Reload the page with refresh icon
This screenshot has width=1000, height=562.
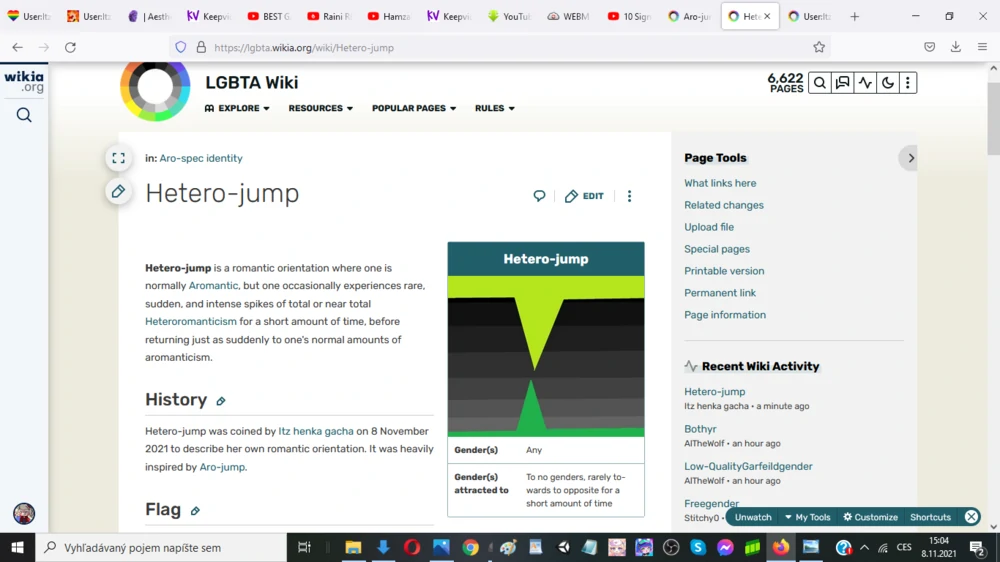(70, 47)
